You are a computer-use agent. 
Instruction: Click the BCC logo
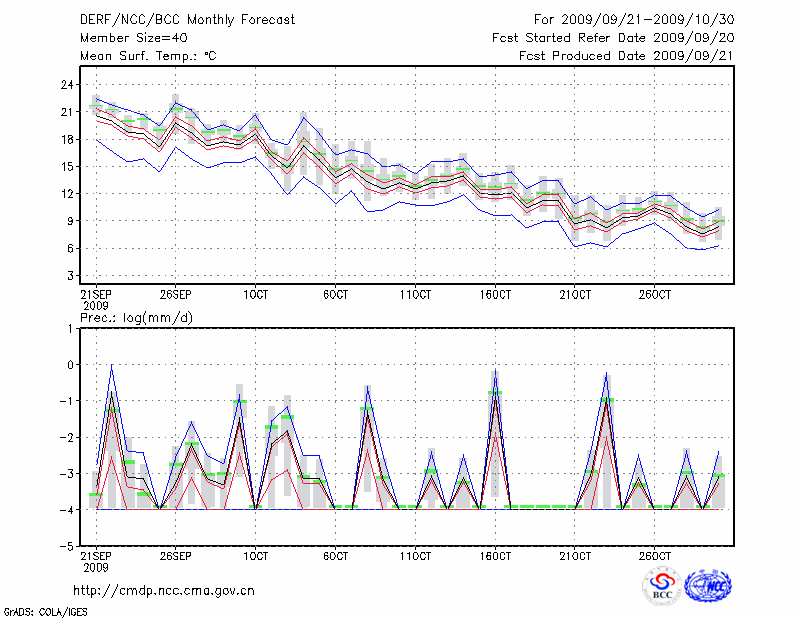[x=661, y=587]
